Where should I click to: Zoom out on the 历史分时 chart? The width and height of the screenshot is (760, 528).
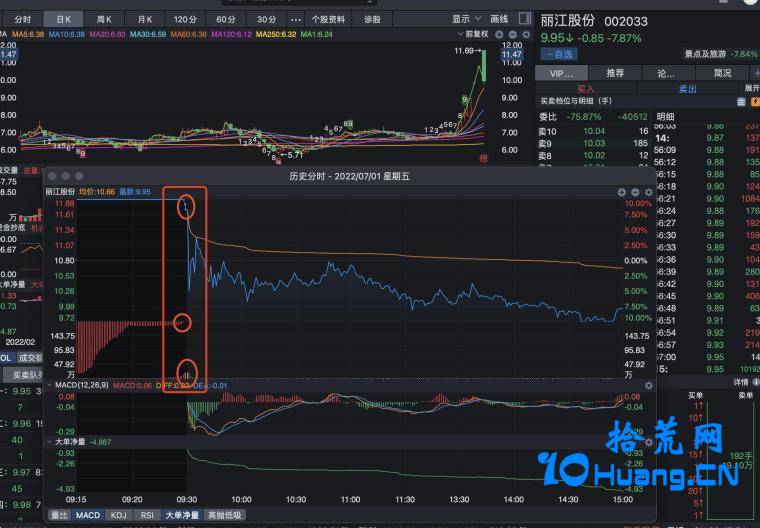635,192
